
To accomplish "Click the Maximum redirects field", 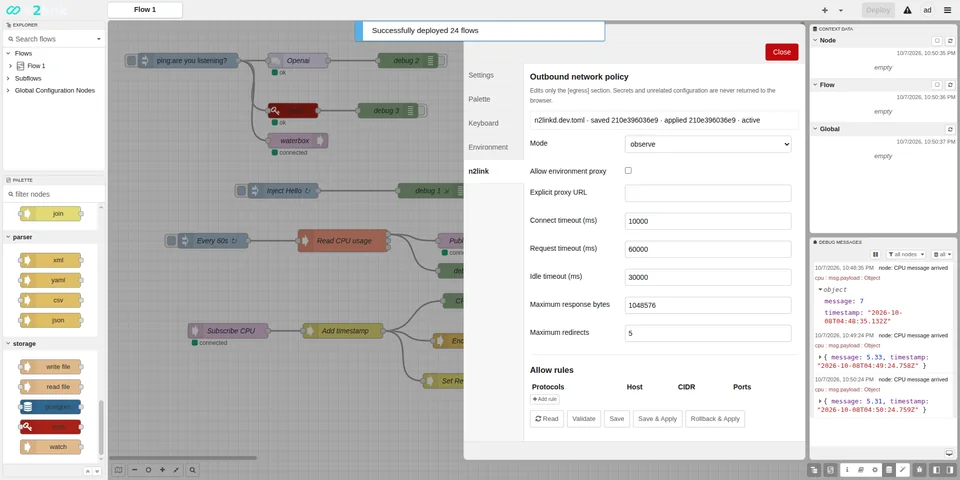I will coord(708,334).
